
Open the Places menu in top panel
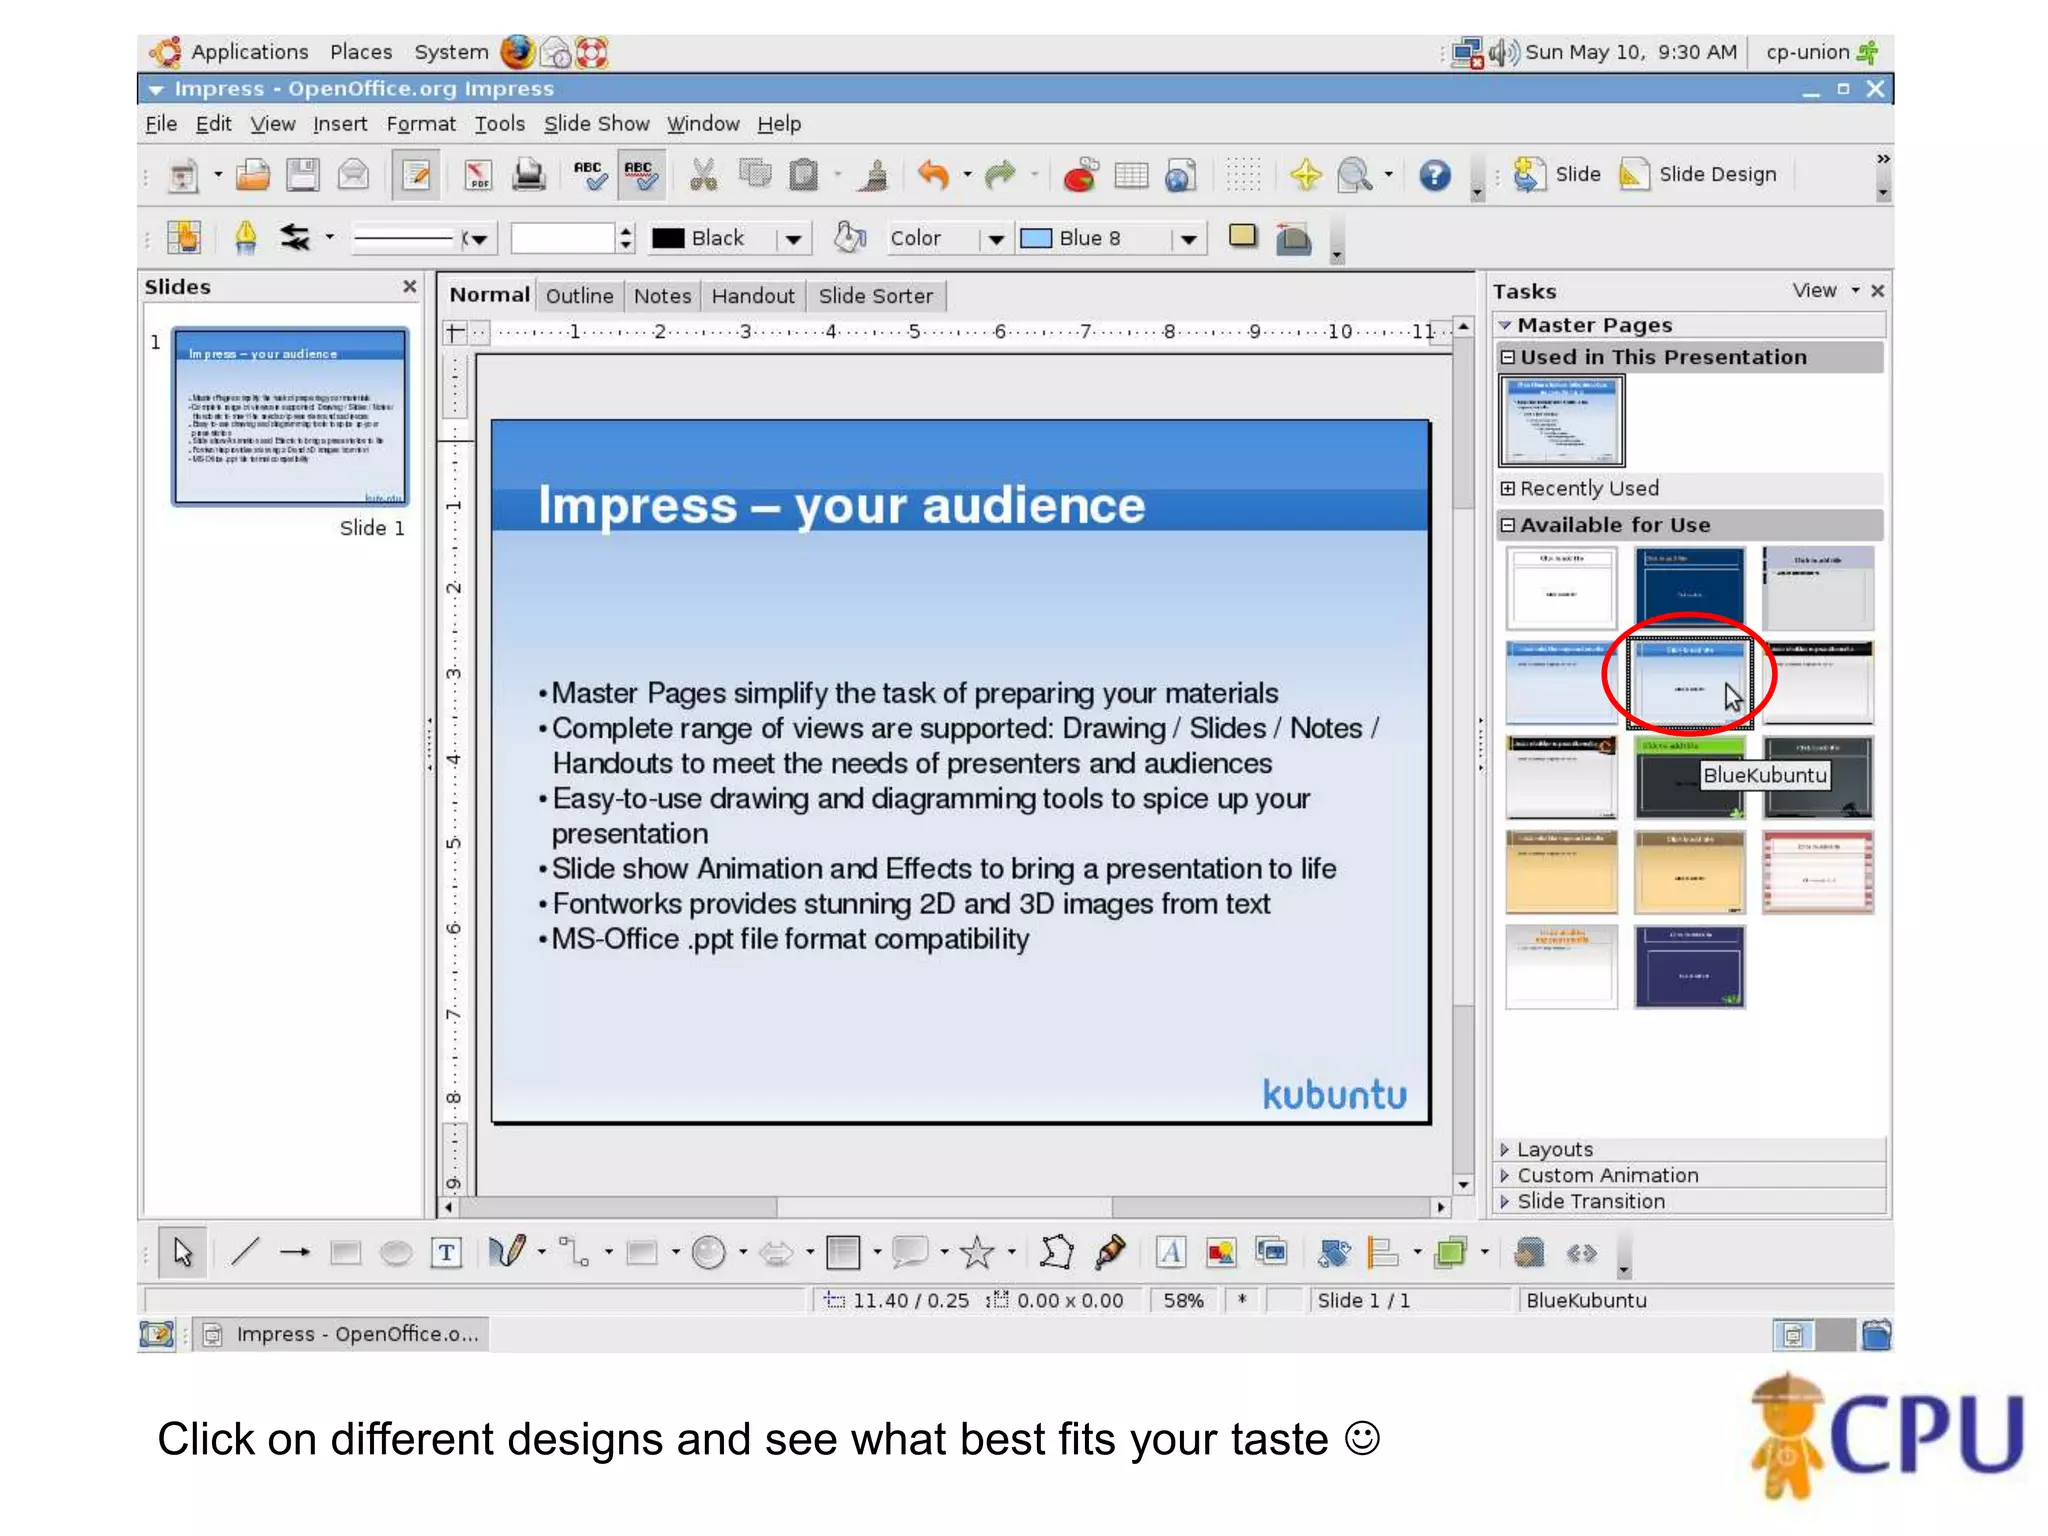(361, 52)
